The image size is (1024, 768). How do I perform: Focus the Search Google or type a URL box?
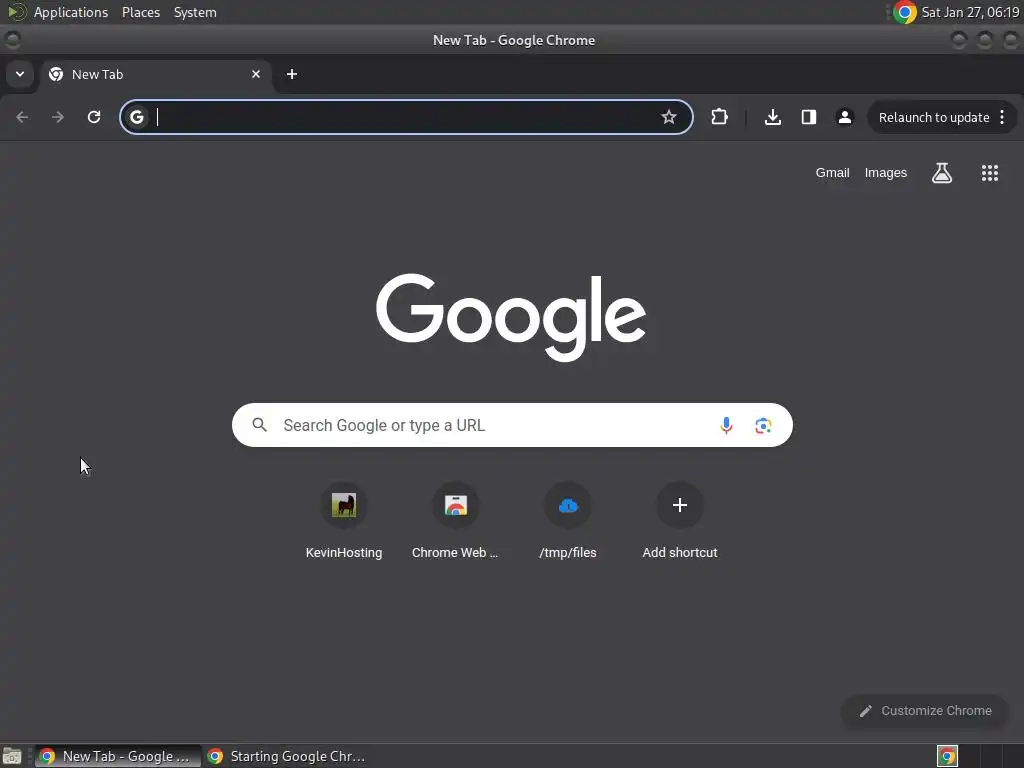(x=512, y=425)
